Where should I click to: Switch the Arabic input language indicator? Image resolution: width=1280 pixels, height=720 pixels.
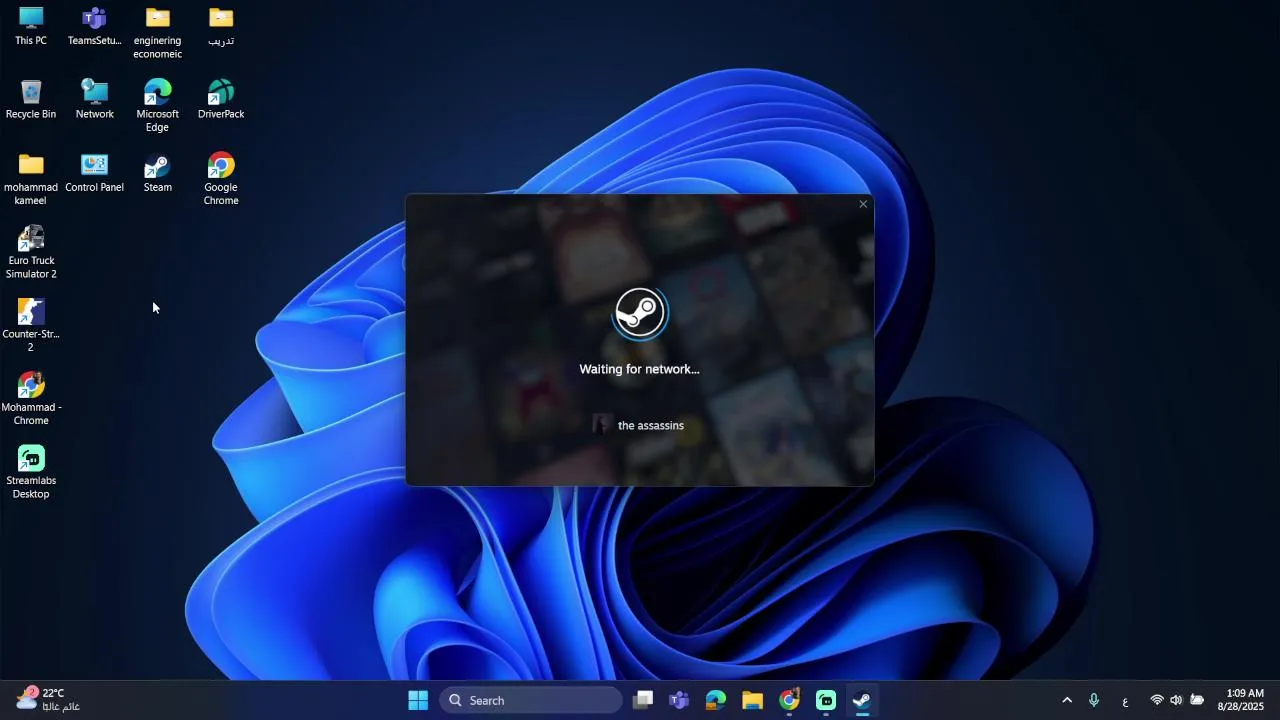coord(1125,701)
